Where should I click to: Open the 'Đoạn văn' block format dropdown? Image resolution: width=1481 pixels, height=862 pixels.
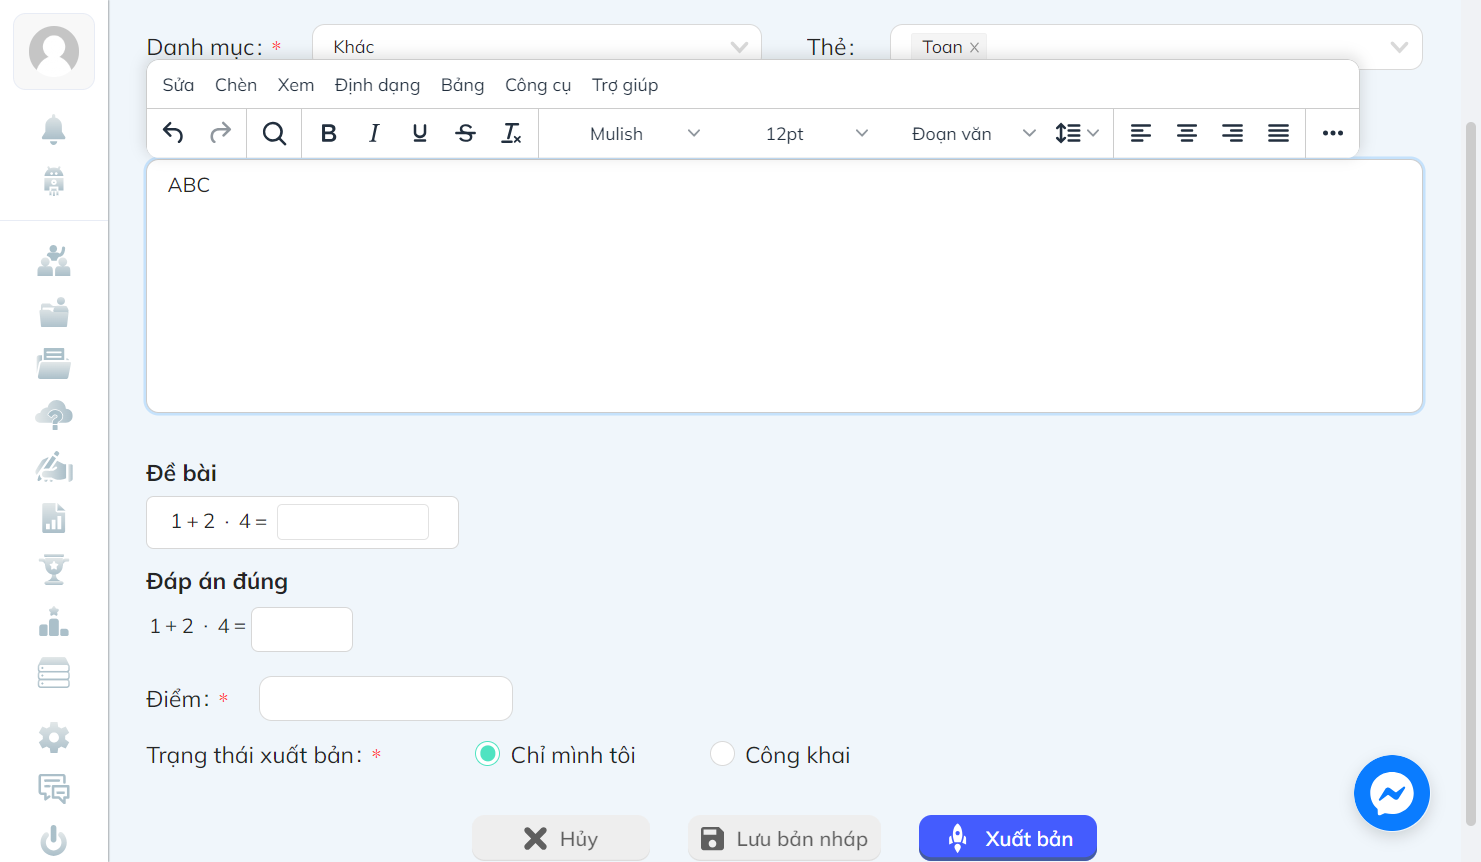973,133
